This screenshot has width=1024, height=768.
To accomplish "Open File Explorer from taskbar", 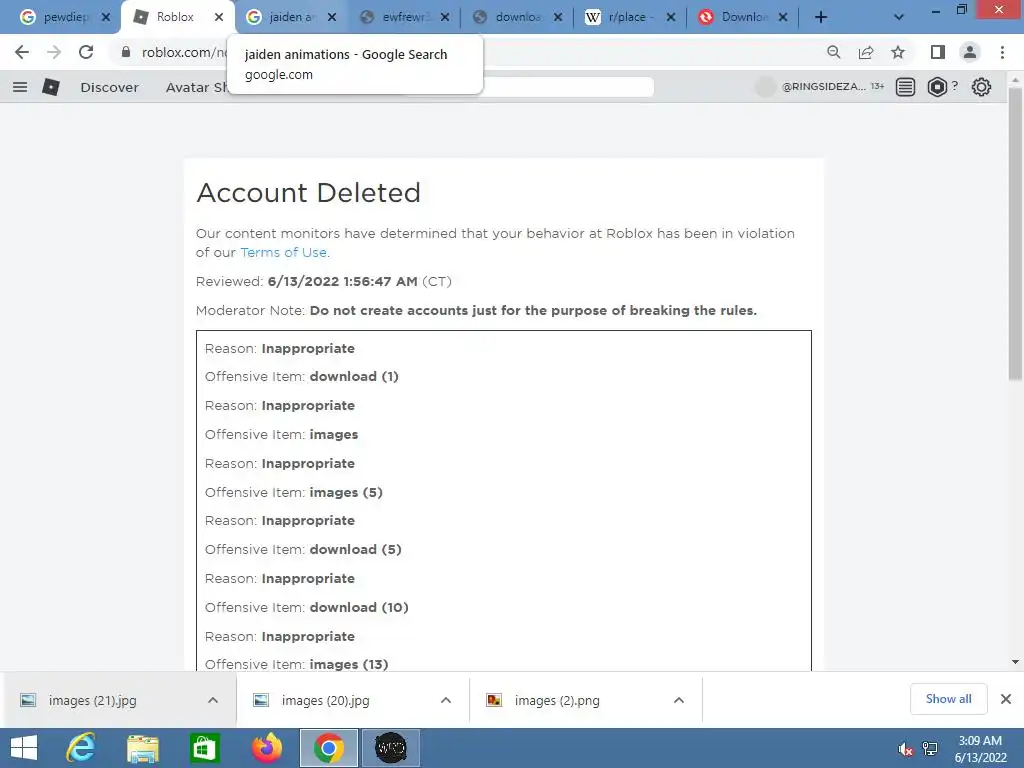I will pos(142,748).
